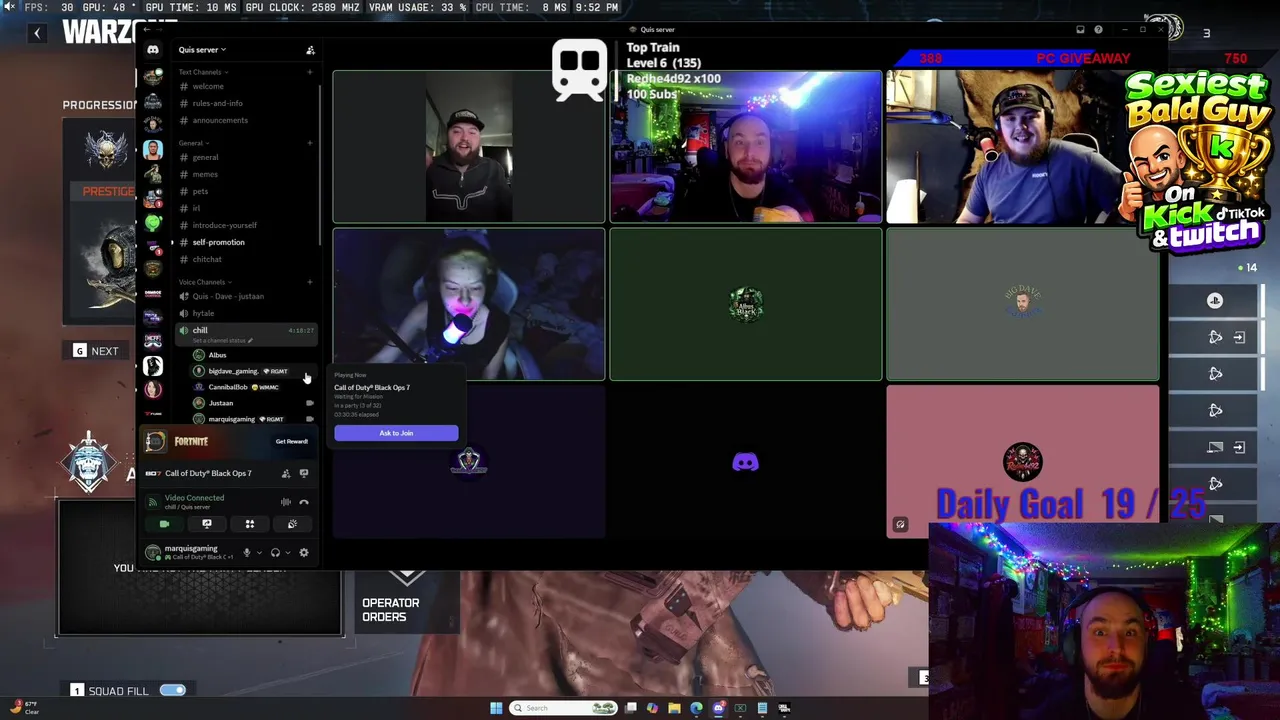Viewport: 1280px width, 720px height.
Task: Open Discord direct messages home icon
Action: tap(153, 50)
